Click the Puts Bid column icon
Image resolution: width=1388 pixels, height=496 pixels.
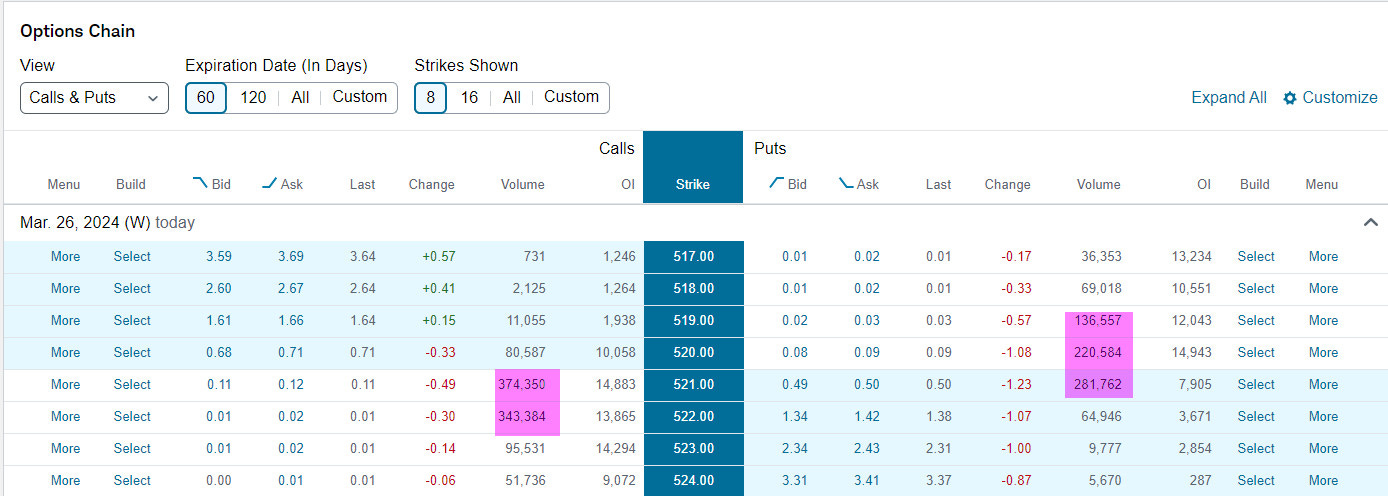776,183
